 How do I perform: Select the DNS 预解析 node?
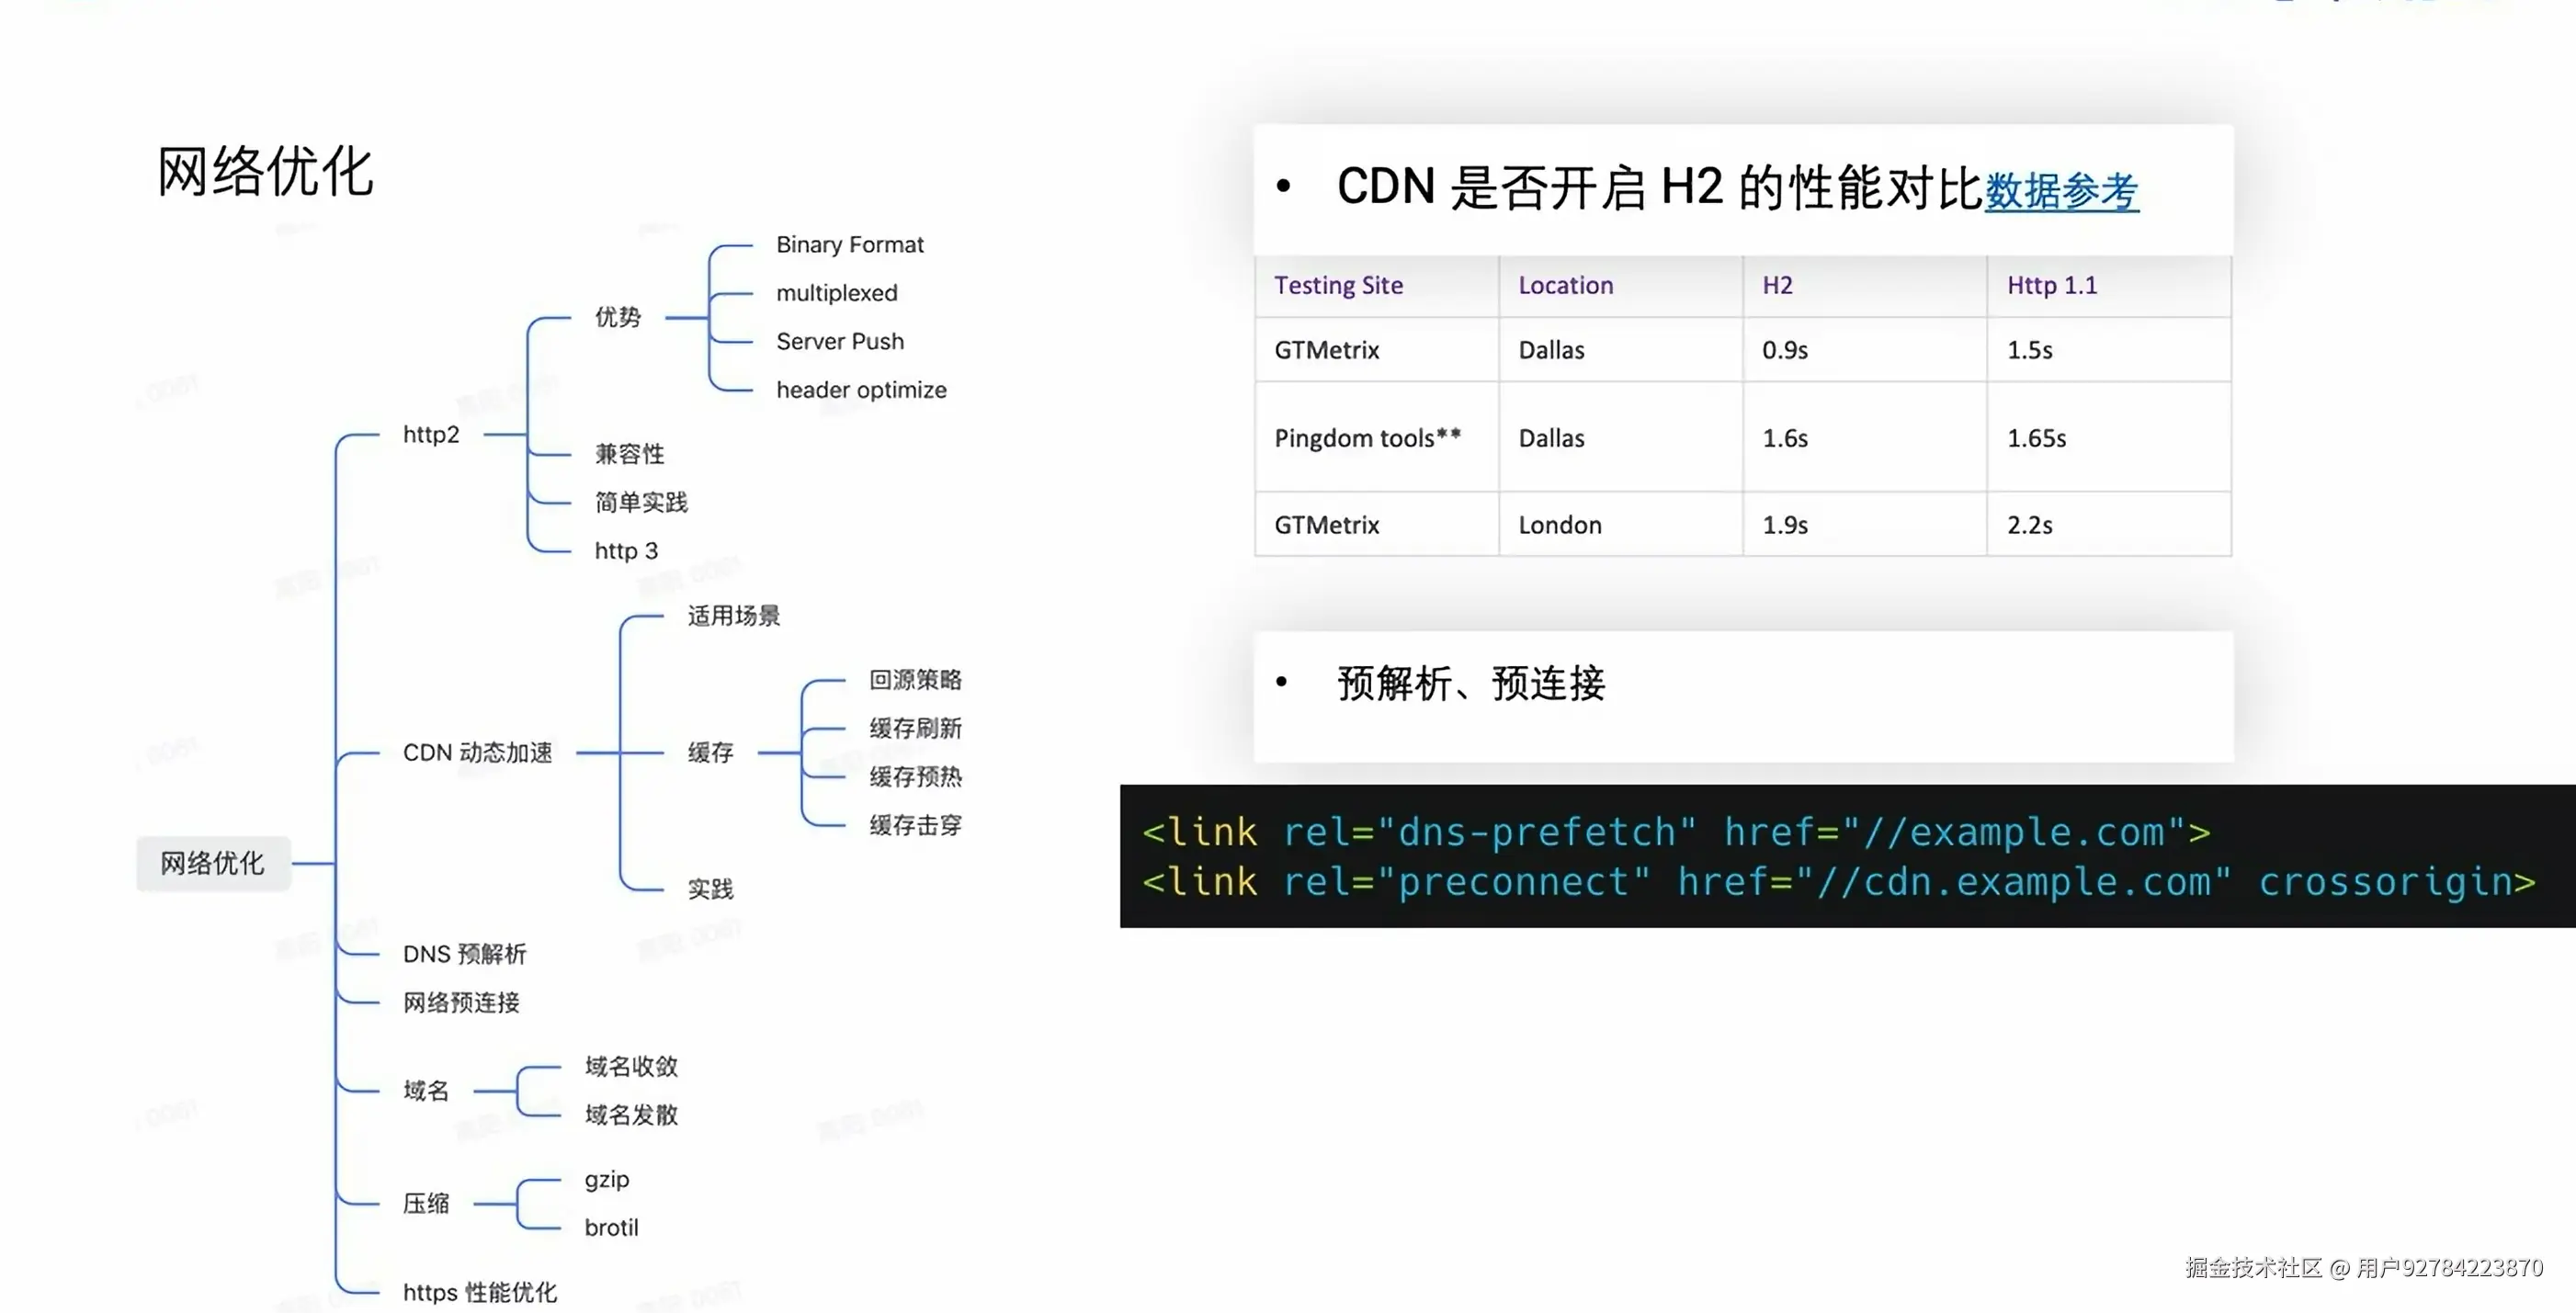464,955
